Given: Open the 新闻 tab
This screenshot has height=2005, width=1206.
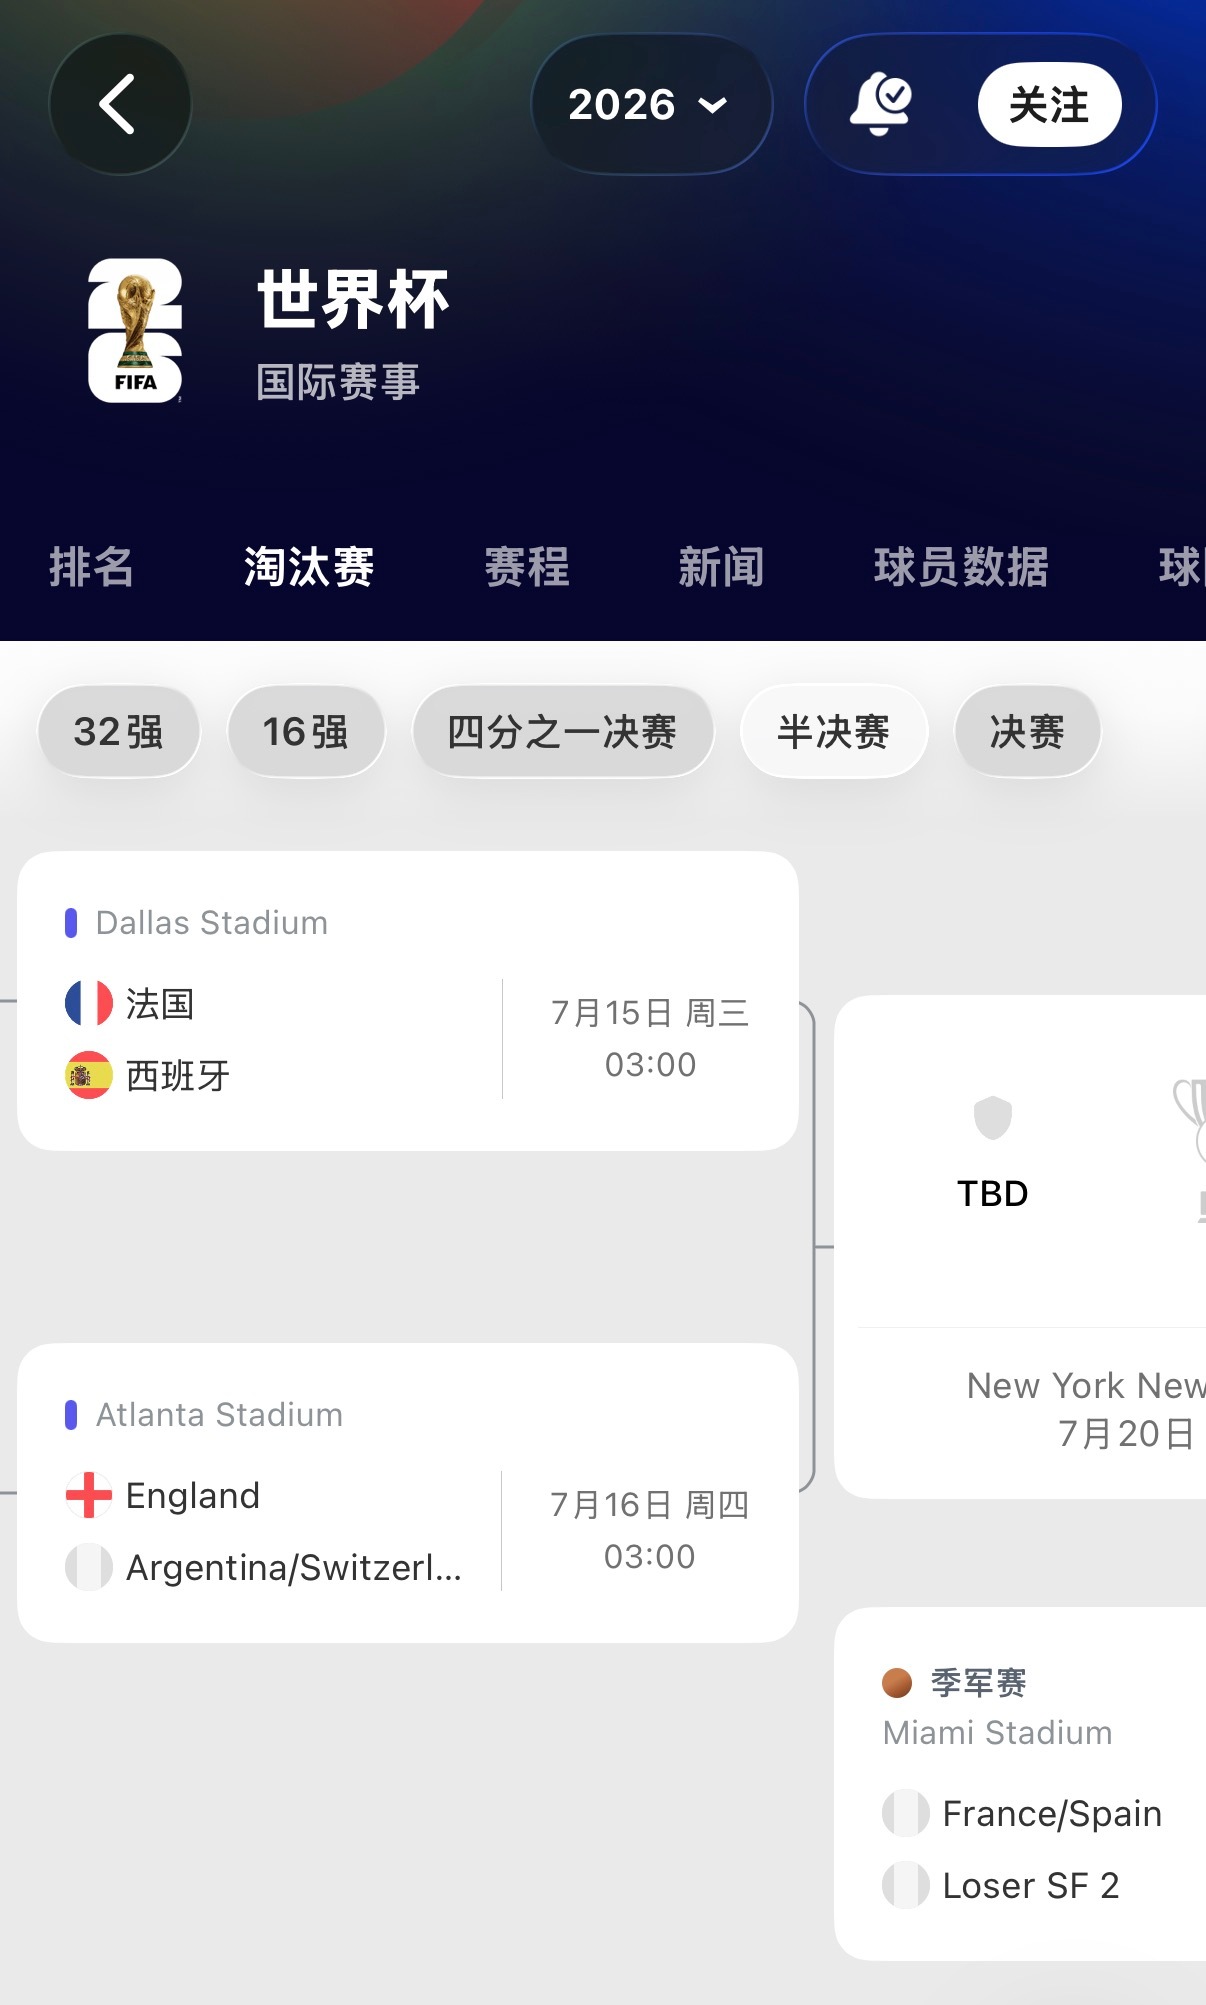Looking at the screenshot, I should pos(721,567).
